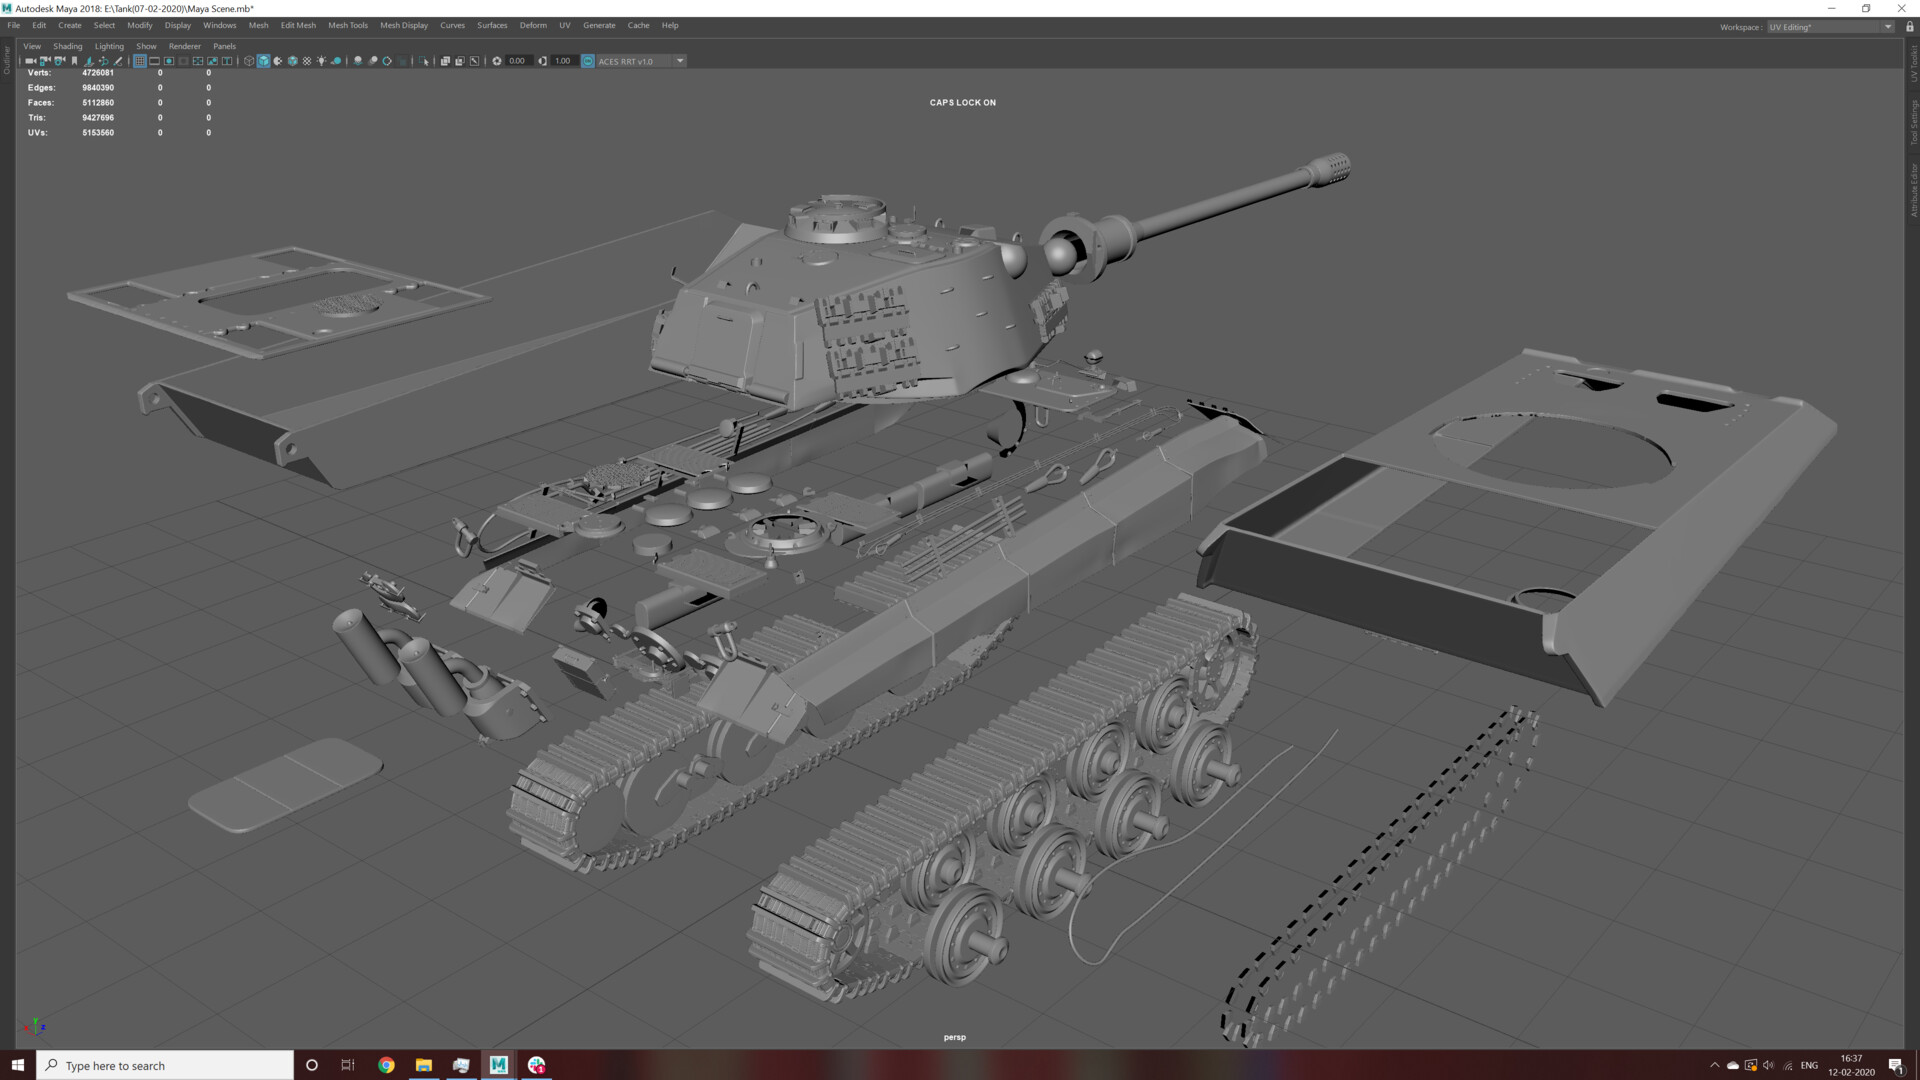The height and width of the screenshot is (1080, 1920).
Task: Toggle the film gate display
Action: tap(152, 61)
